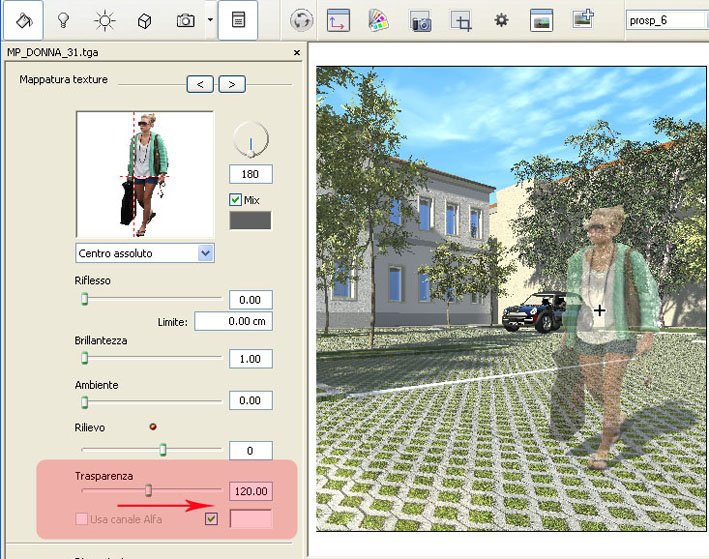Click the color palette icon in toolbar

(x=378, y=20)
